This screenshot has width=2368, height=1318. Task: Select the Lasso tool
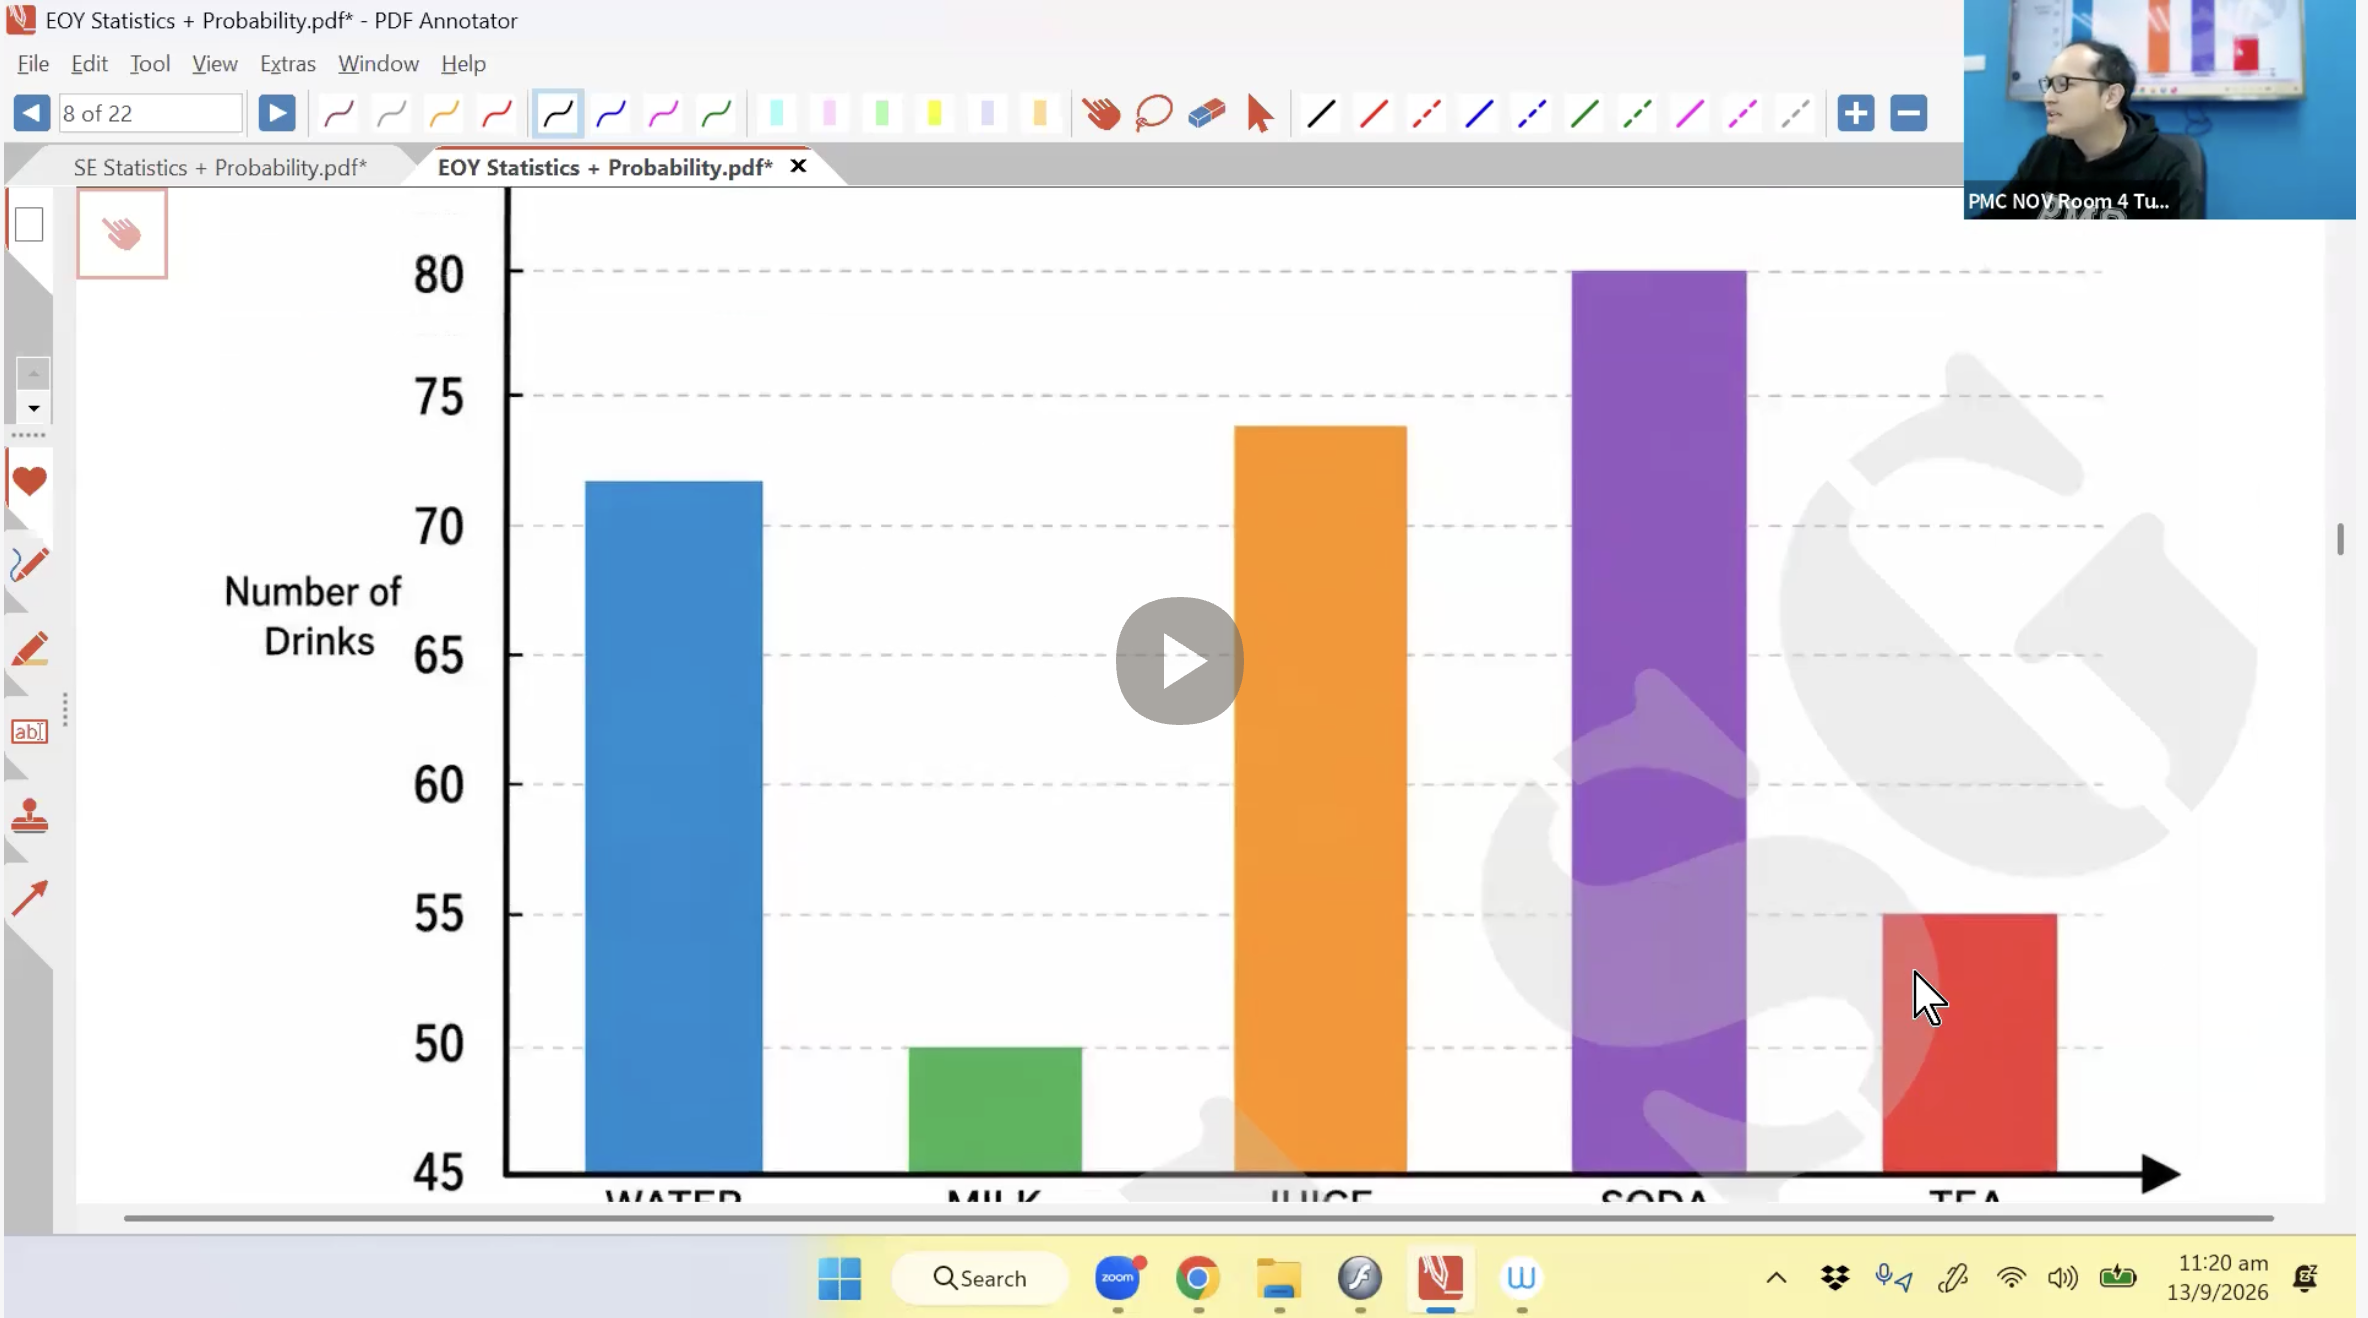[x=1153, y=113]
